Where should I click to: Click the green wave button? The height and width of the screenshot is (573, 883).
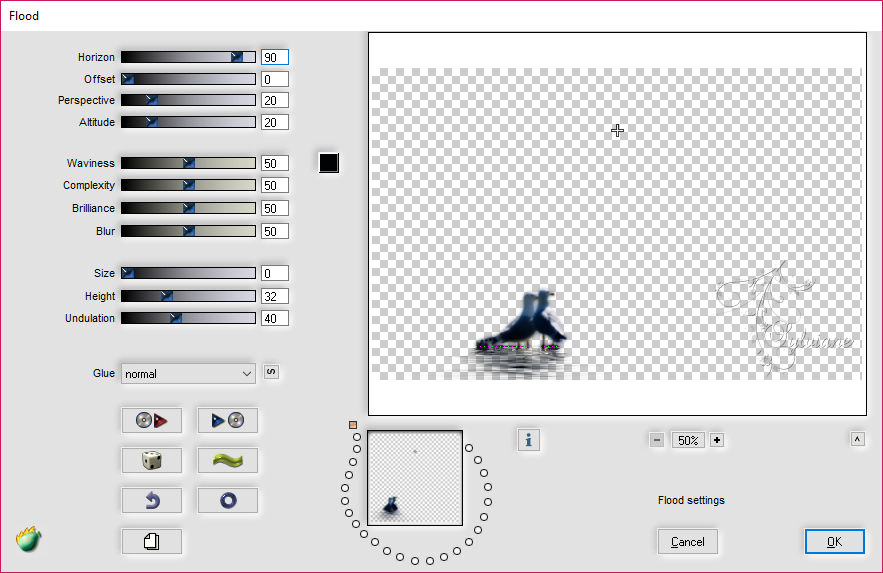coord(228,460)
